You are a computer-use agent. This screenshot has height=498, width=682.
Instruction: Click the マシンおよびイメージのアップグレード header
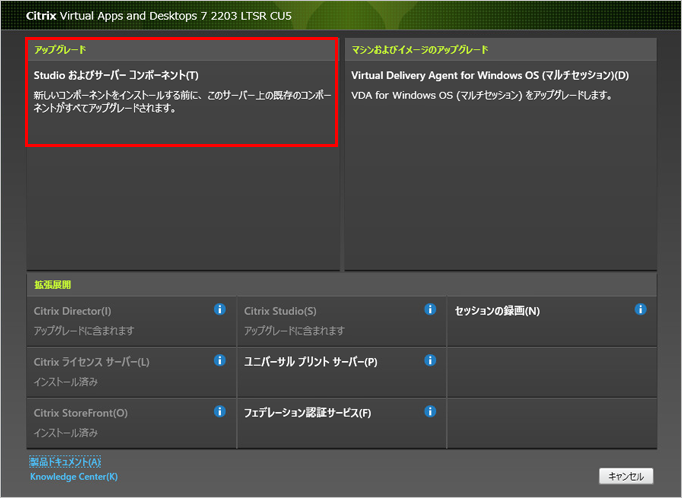[420, 50]
